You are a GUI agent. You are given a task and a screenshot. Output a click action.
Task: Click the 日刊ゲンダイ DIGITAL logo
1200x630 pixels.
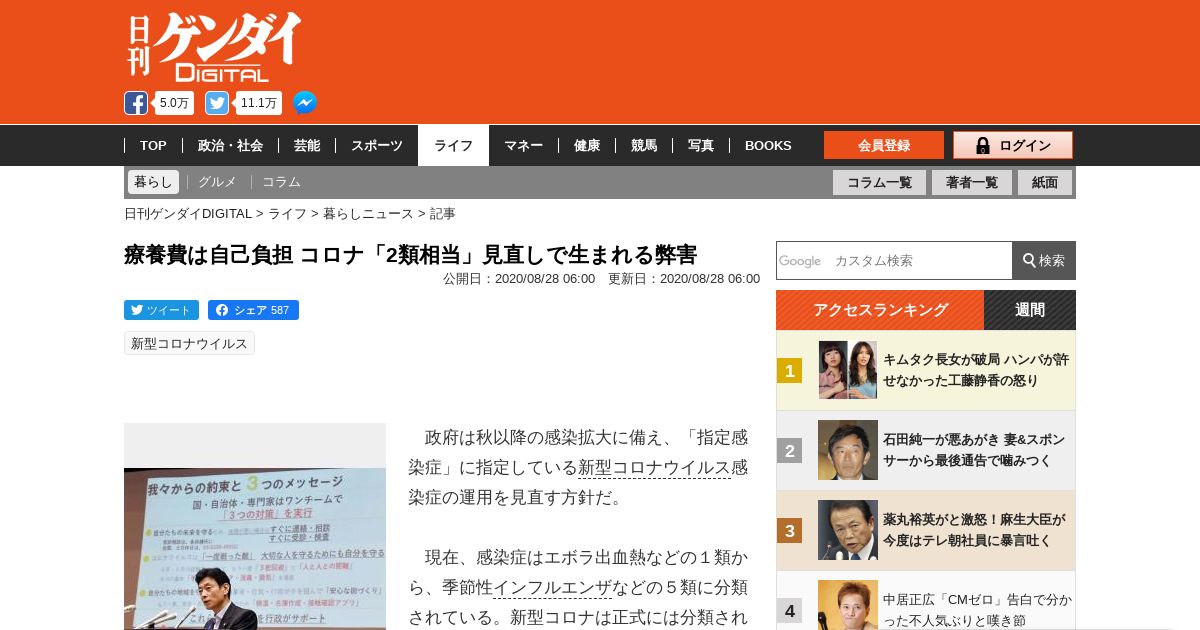pos(214,48)
